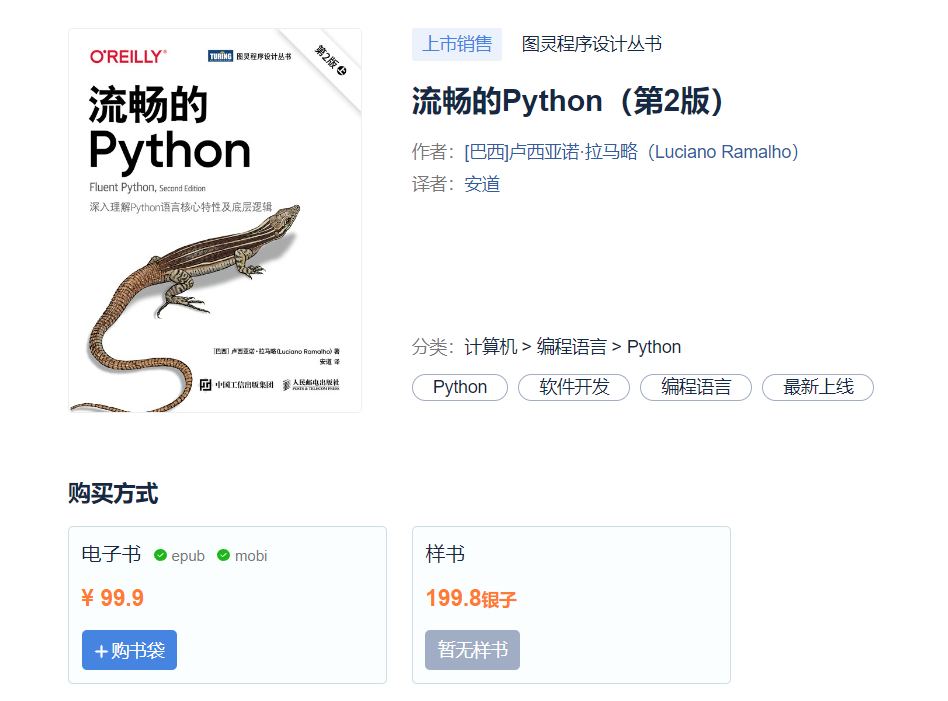Click the O'REILLY logo on cover
This screenshot has width=948, height=701.
pyautogui.click(x=128, y=57)
